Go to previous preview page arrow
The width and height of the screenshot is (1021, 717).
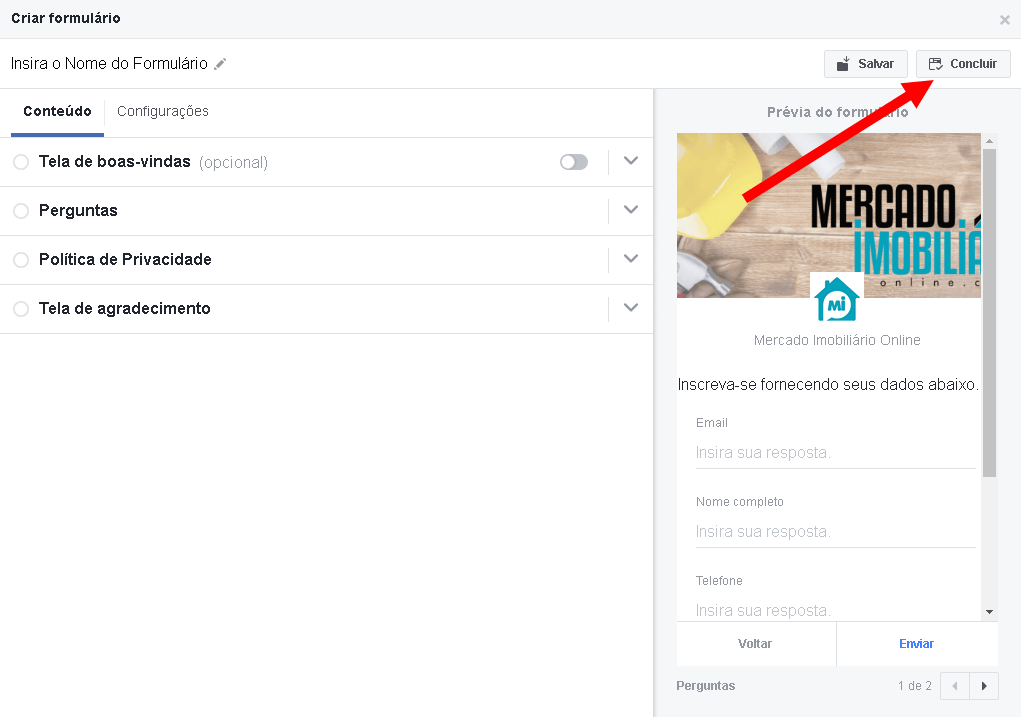(955, 686)
